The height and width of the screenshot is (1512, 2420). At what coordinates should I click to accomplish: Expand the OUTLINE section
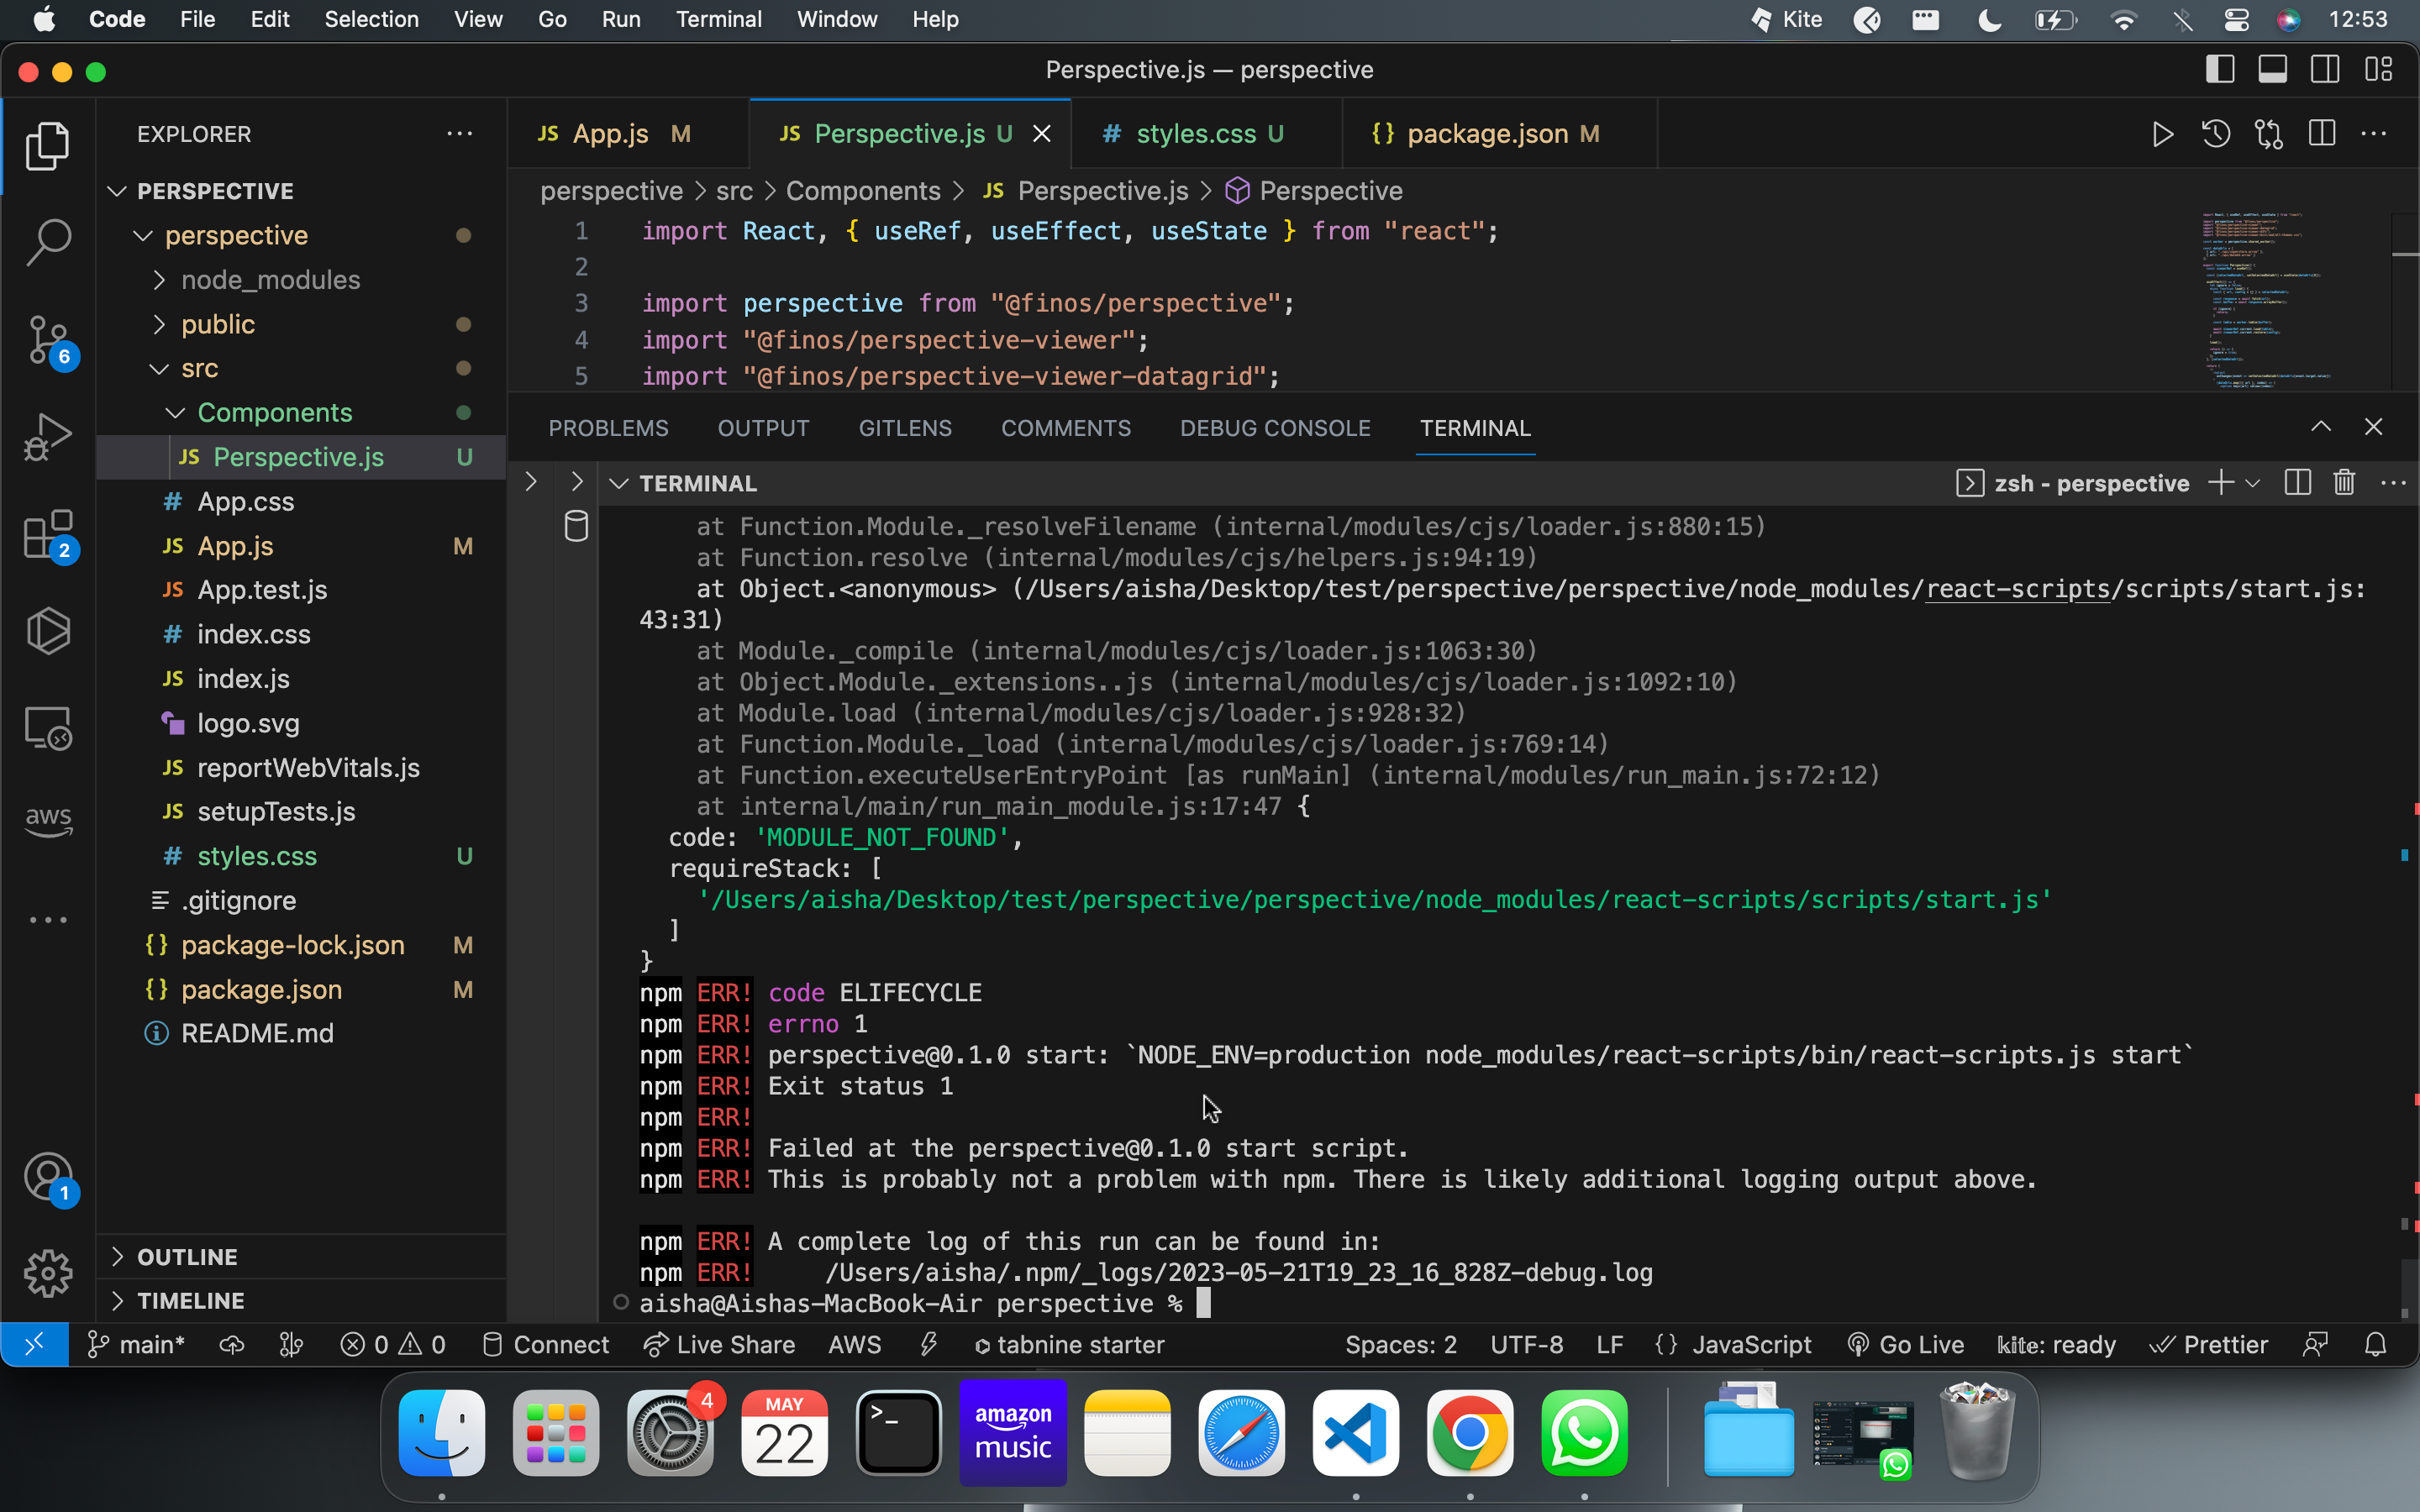(x=187, y=1257)
